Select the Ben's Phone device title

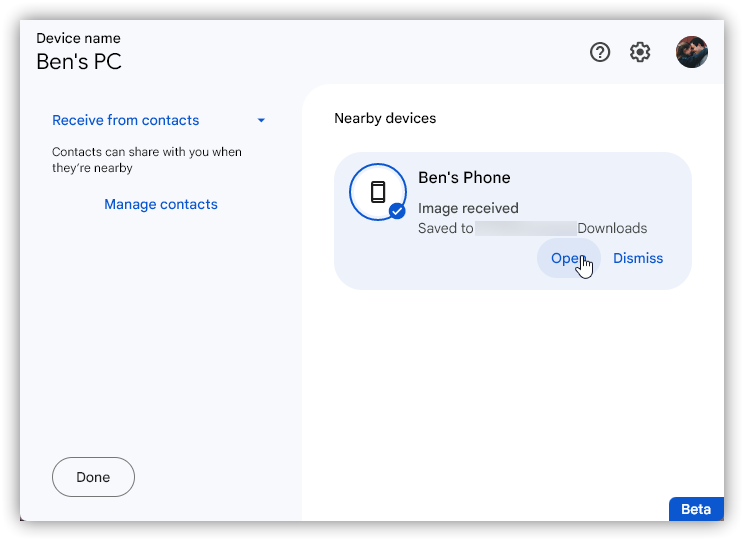tap(464, 177)
